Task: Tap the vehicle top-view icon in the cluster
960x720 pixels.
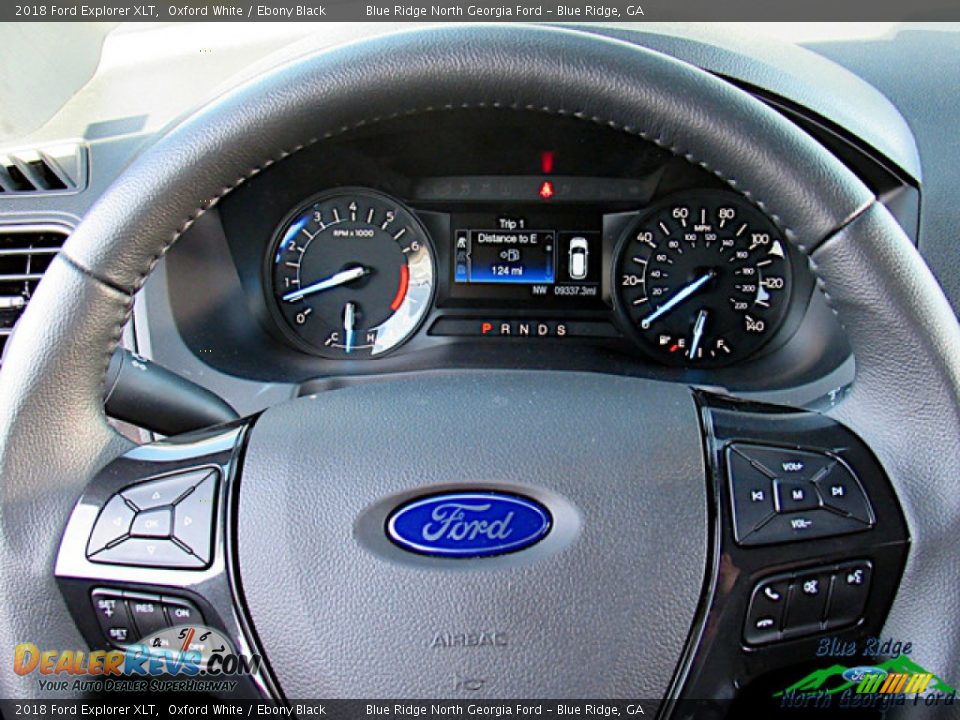Action: (x=578, y=257)
